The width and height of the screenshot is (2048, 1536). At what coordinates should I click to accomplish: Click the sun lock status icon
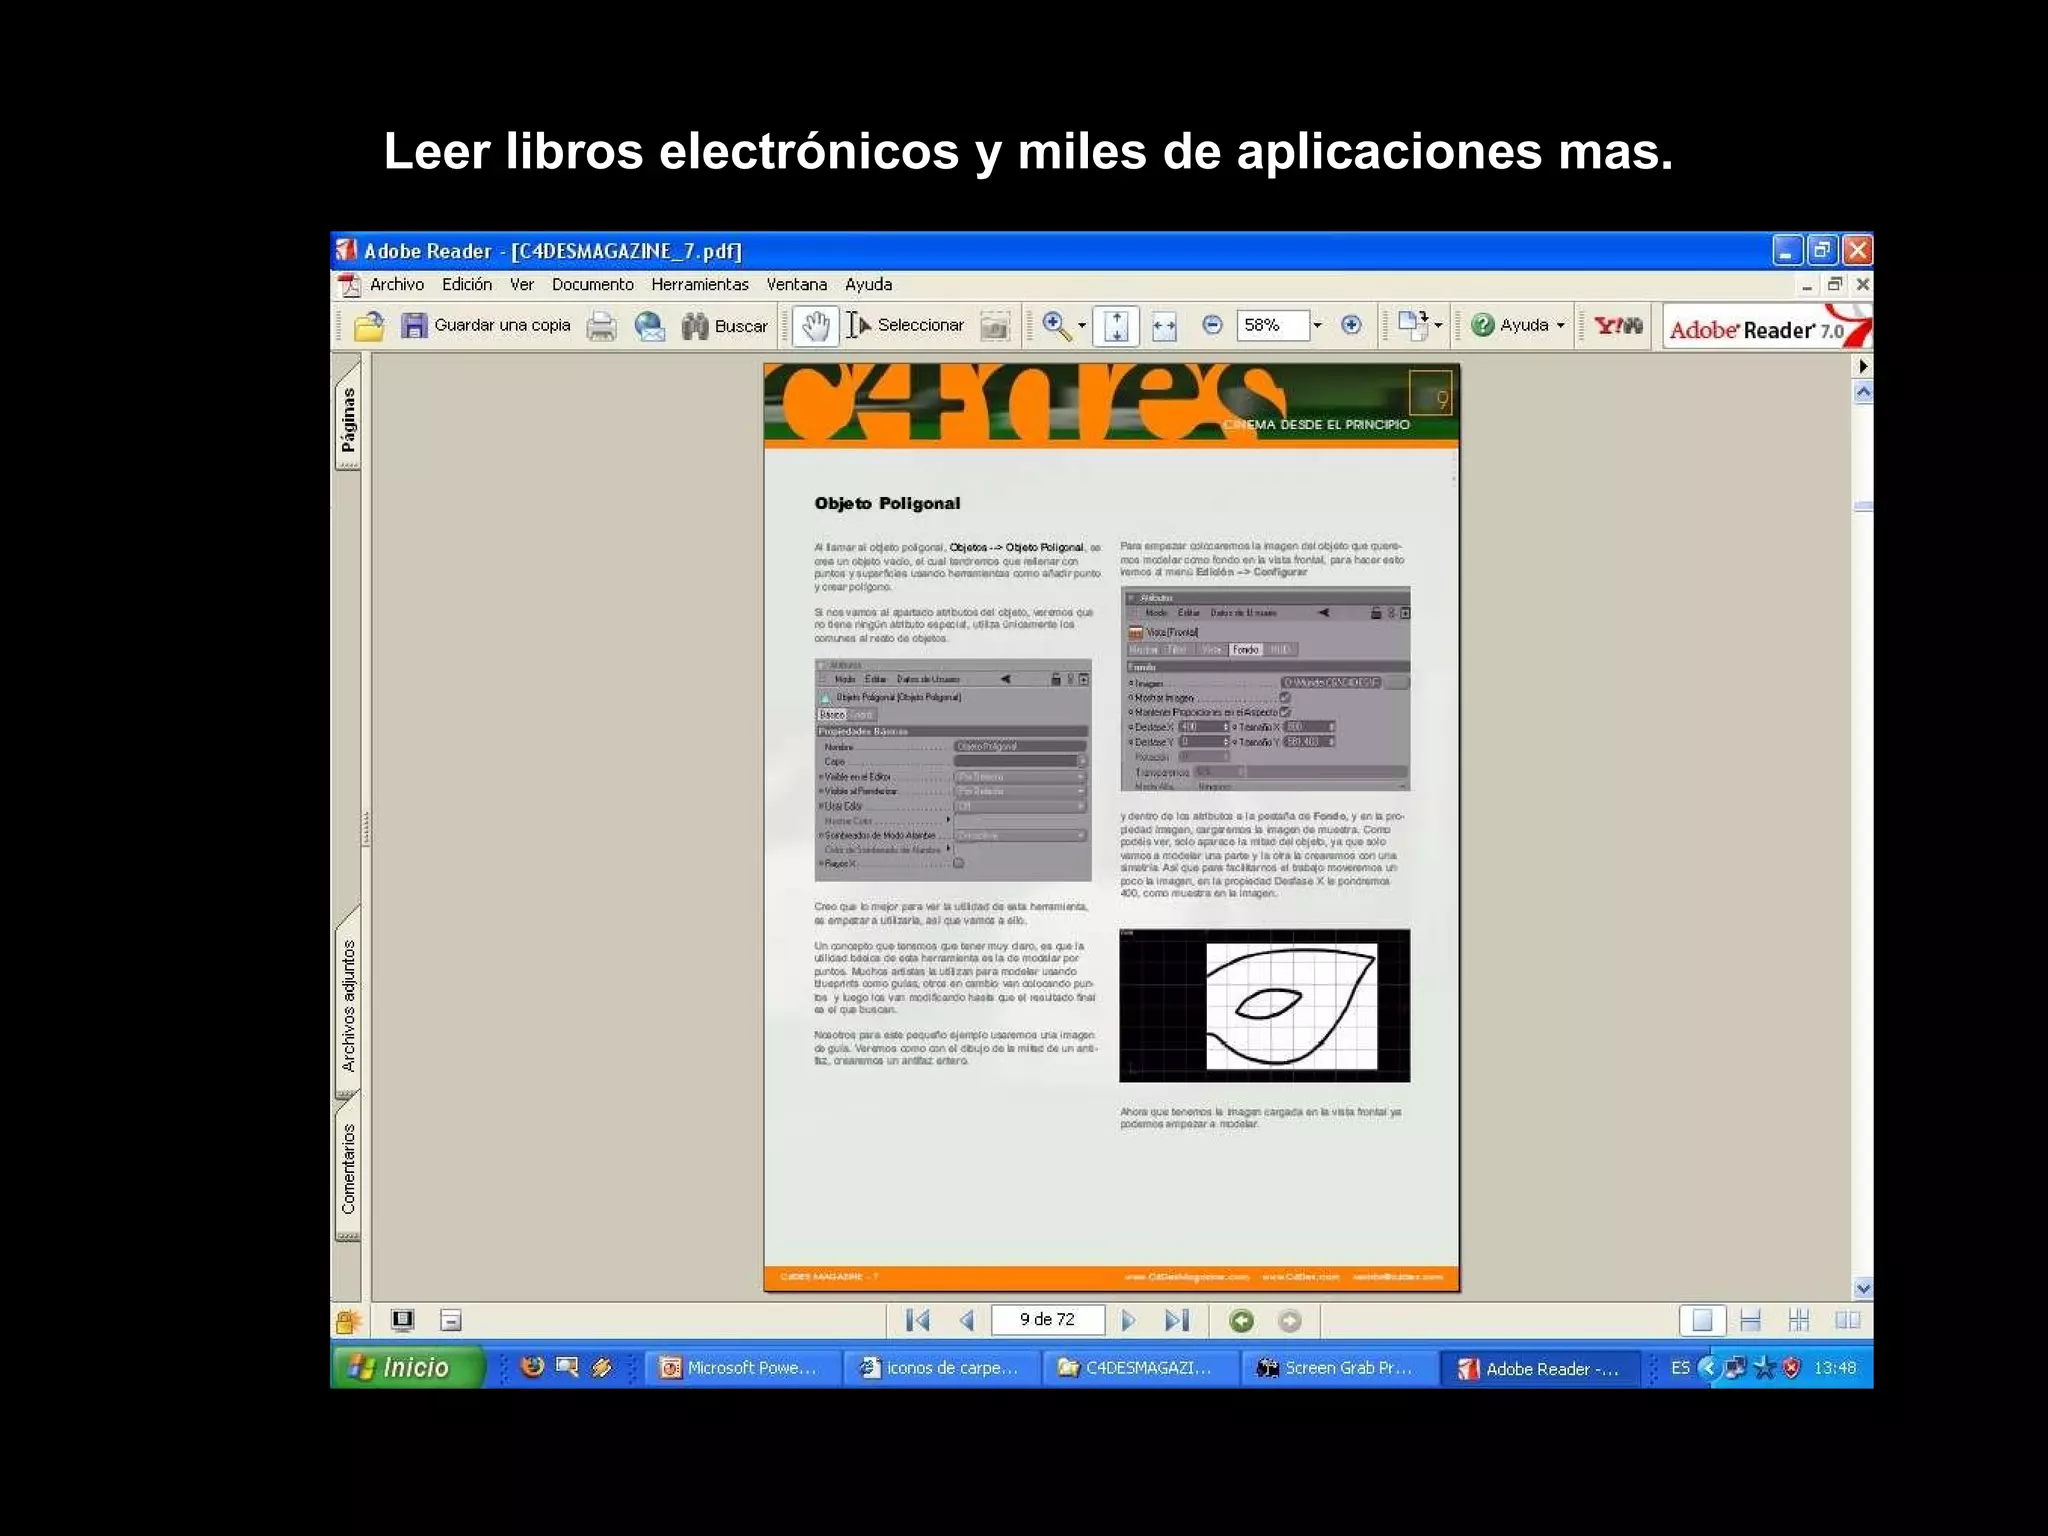[x=347, y=1322]
